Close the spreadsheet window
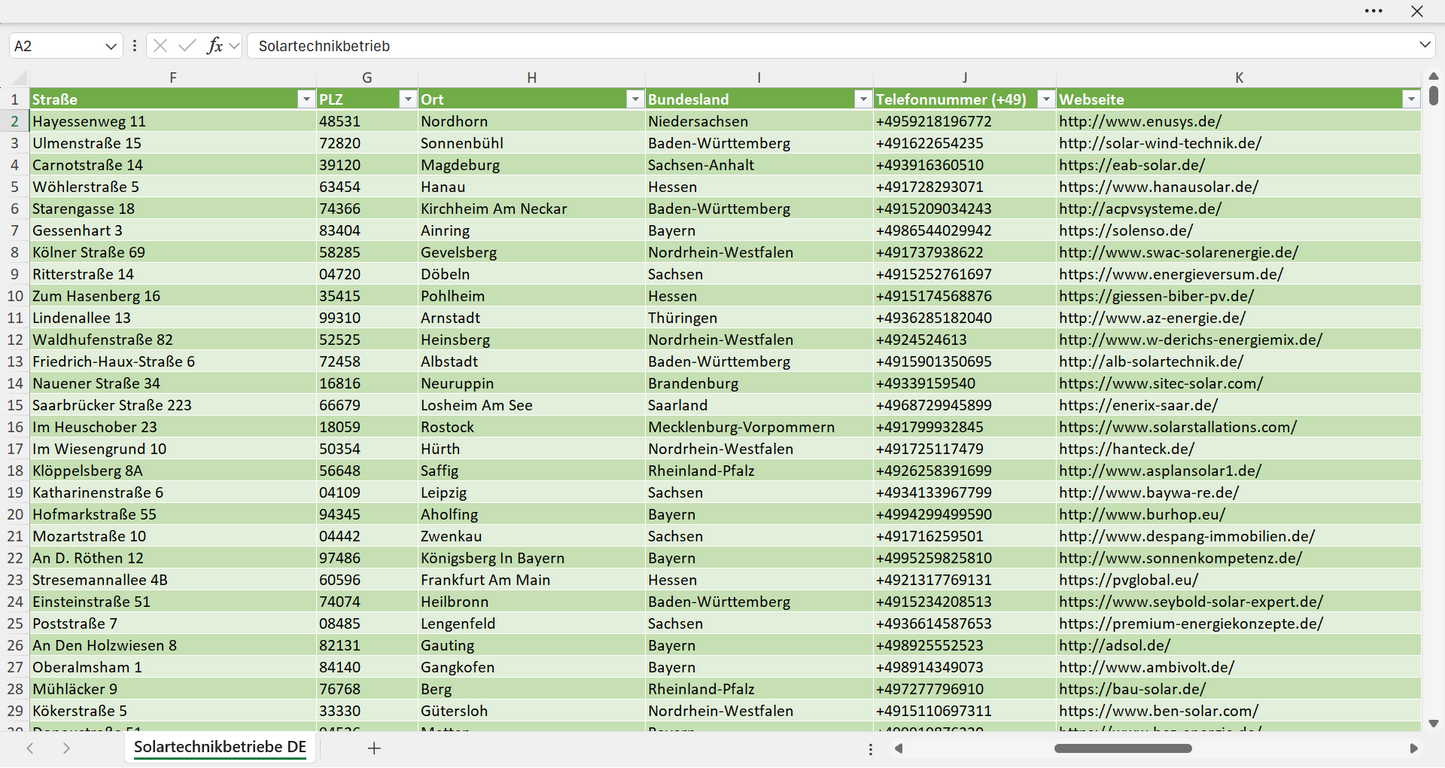Image resolution: width=1445 pixels, height=768 pixels. click(1417, 11)
